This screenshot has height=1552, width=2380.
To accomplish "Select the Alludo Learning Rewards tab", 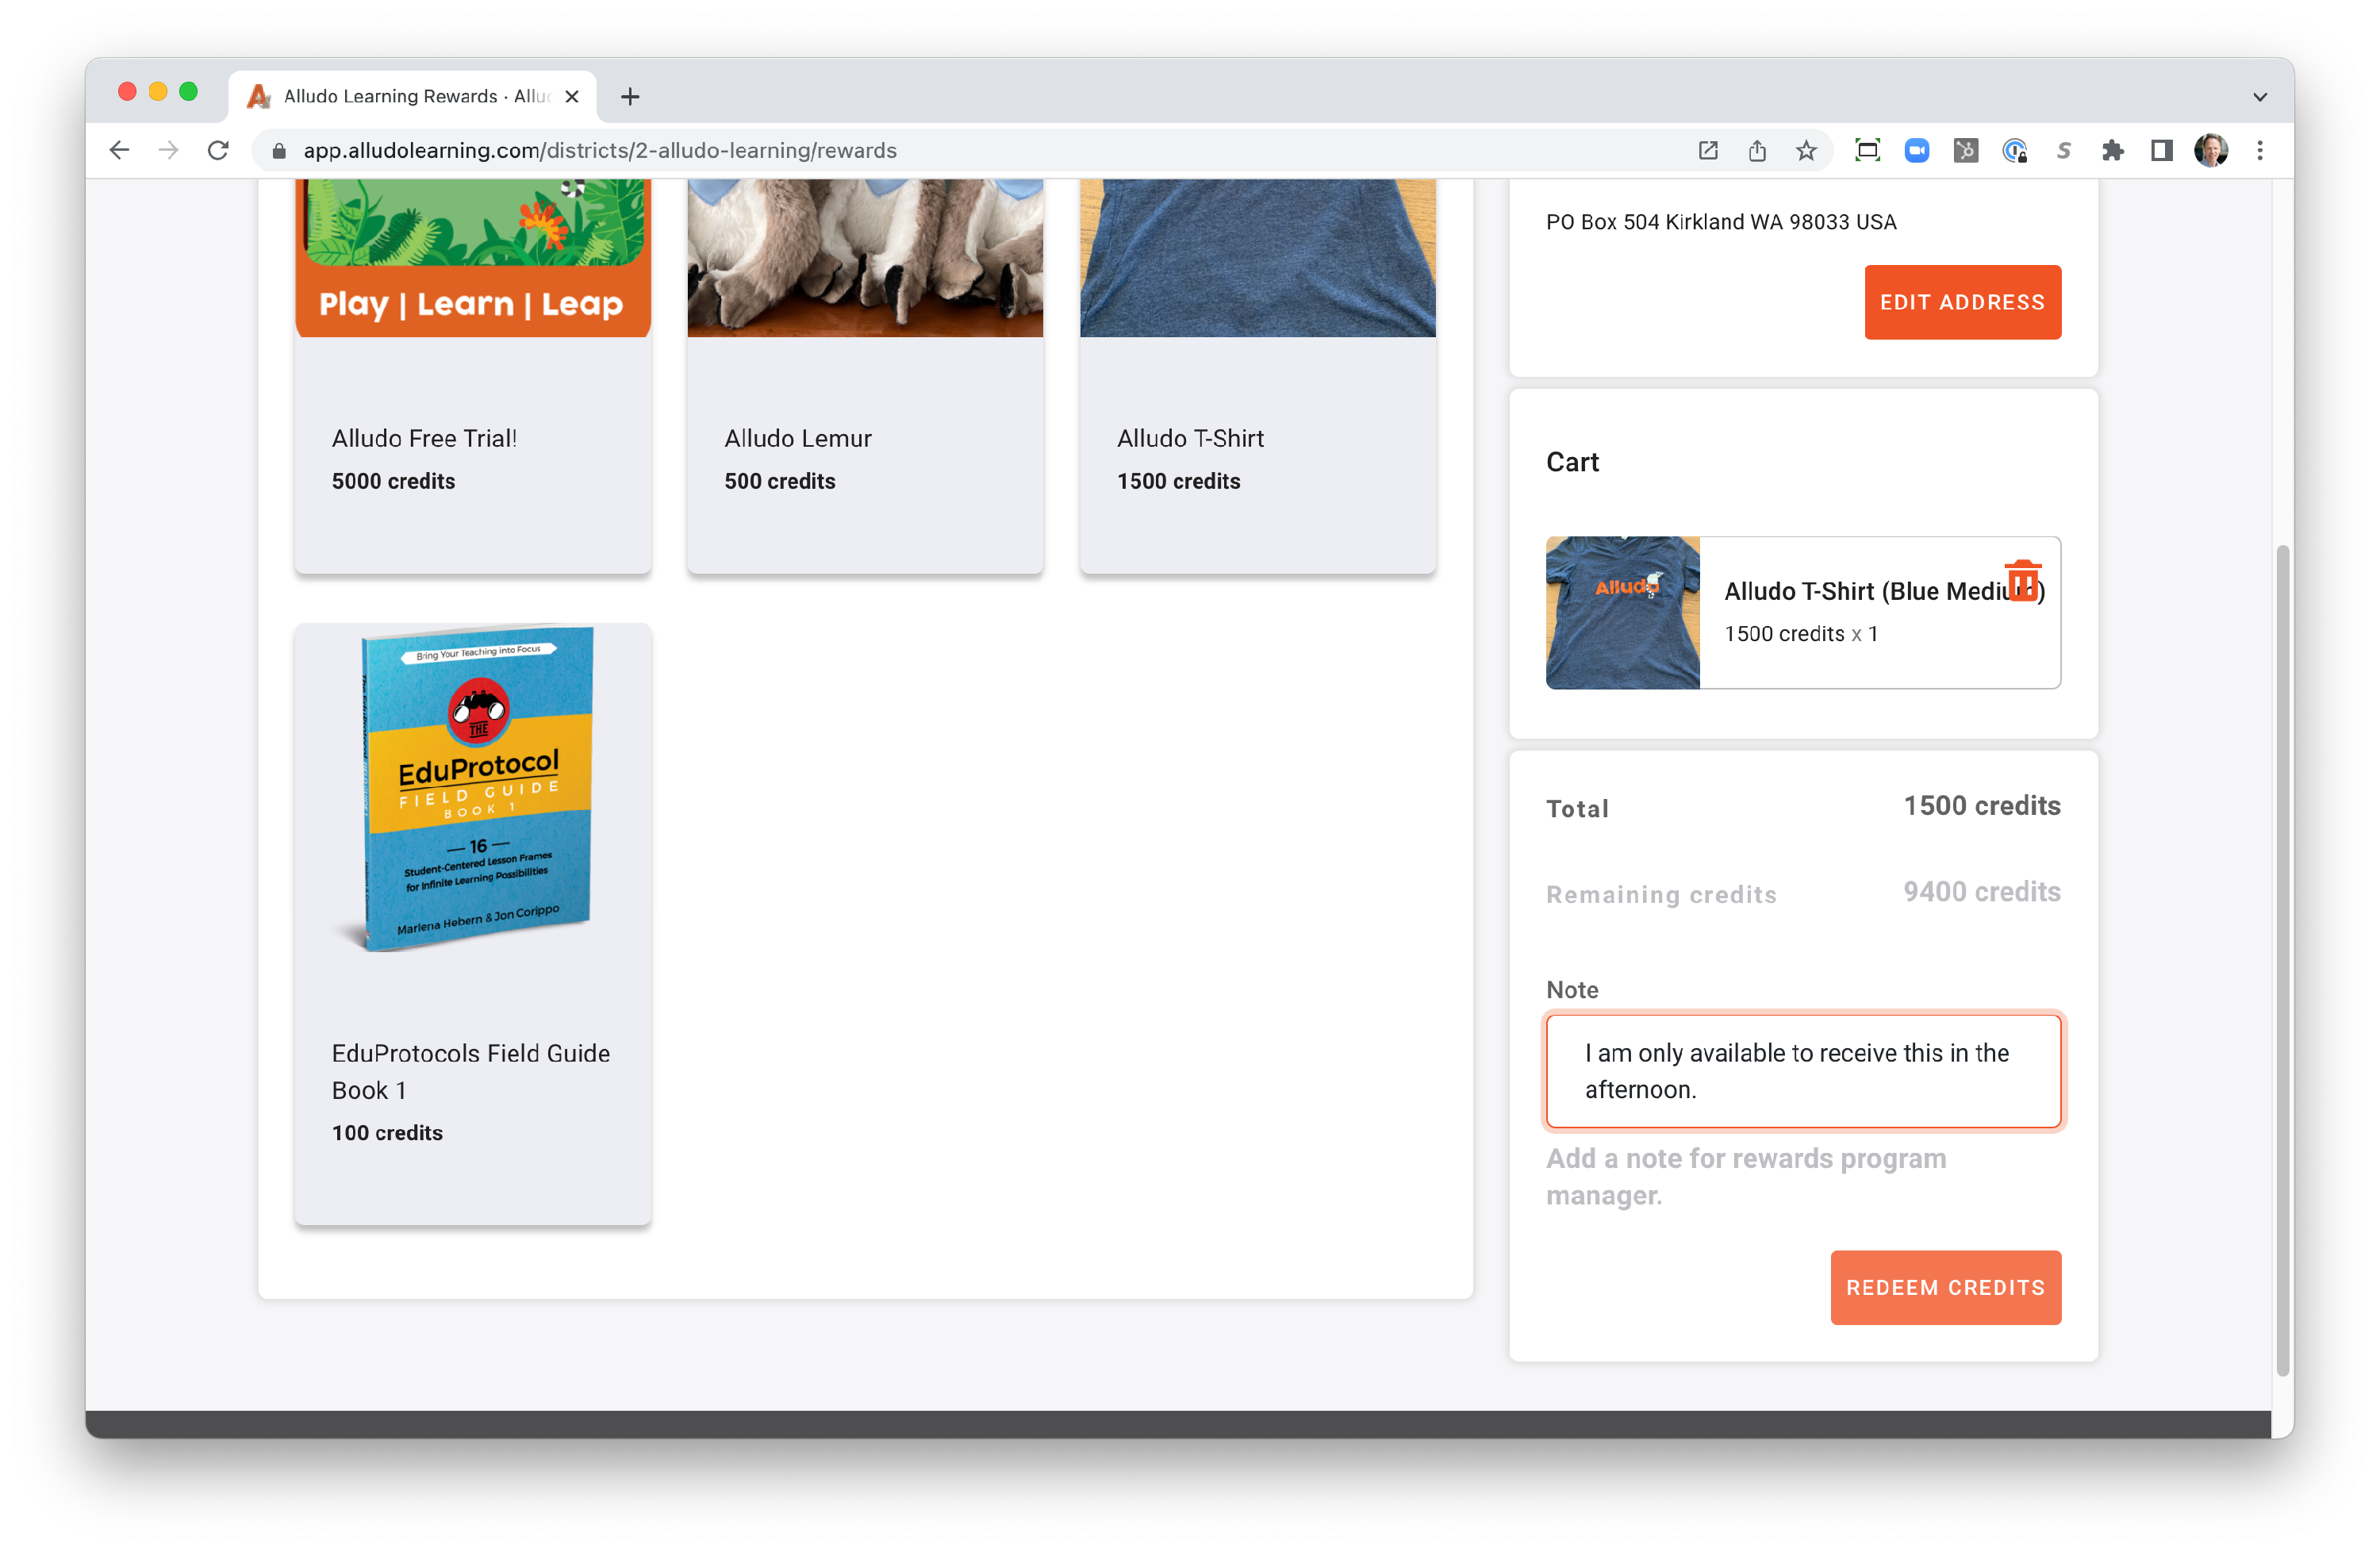I will click(400, 96).
